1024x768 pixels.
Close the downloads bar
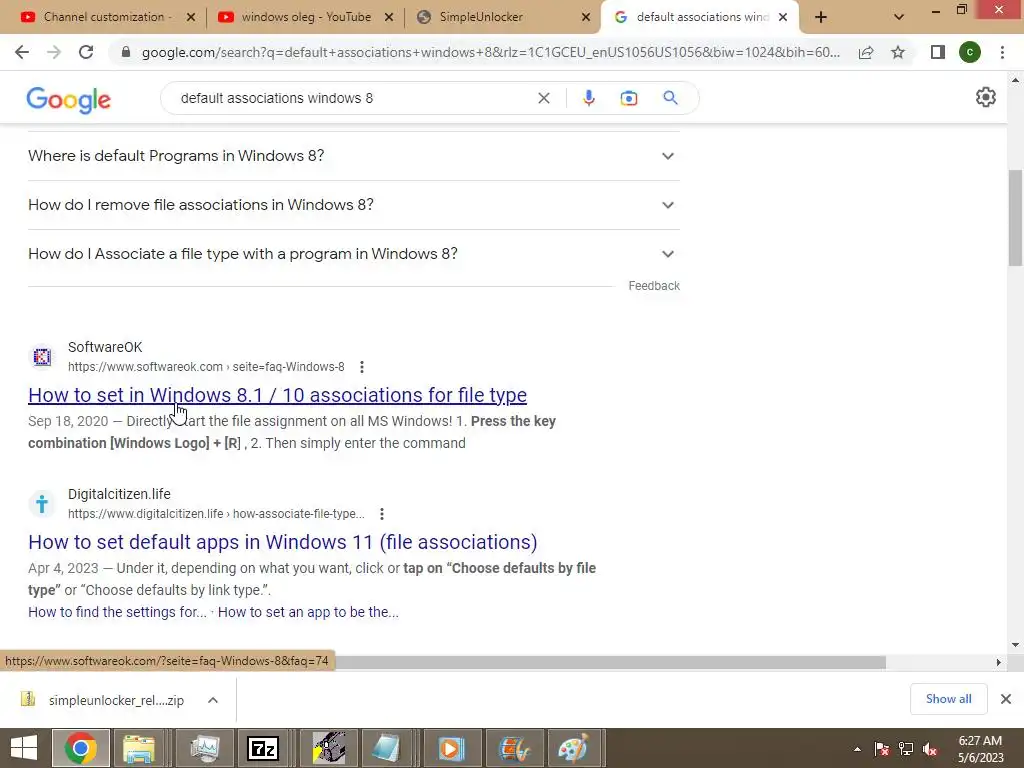tap(1006, 699)
